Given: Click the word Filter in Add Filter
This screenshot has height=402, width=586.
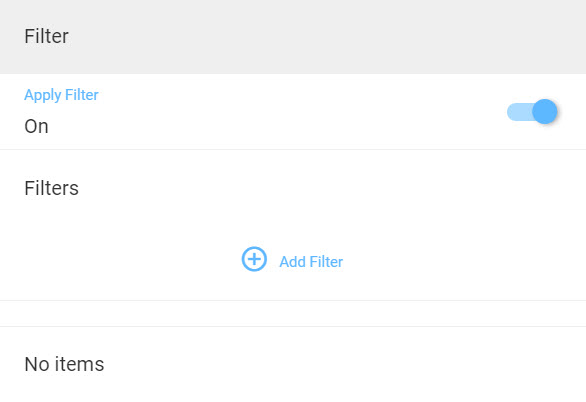Looking at the screenshot, I should [326, 262].
